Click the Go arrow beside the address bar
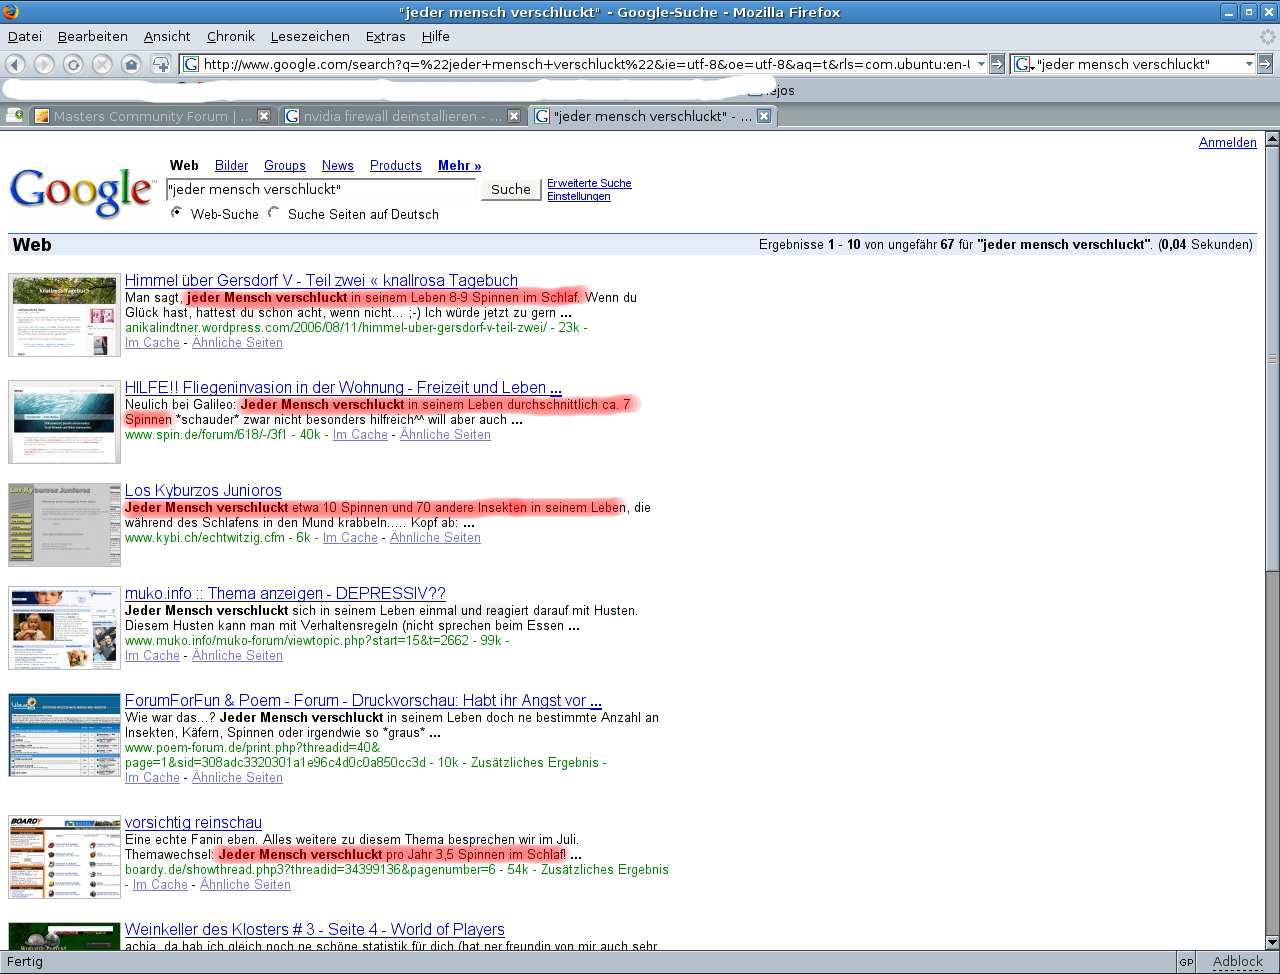This screenshot has width=1280, height=974. pyautogui.click(x=997, y=64)
